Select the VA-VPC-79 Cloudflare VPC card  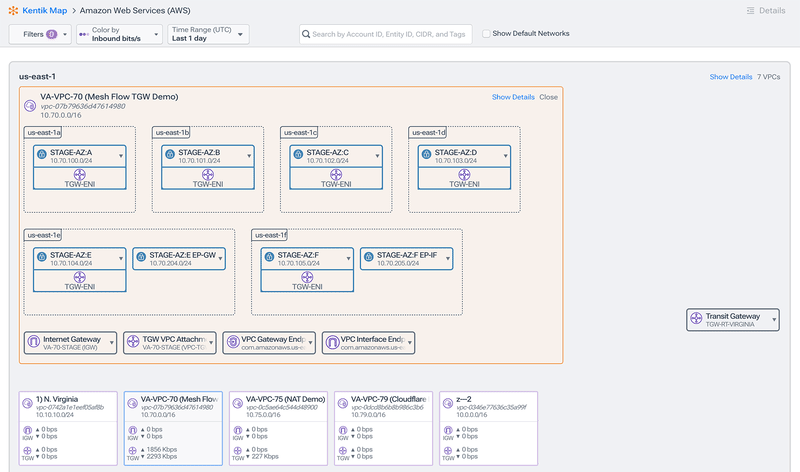tap(384, 428)
